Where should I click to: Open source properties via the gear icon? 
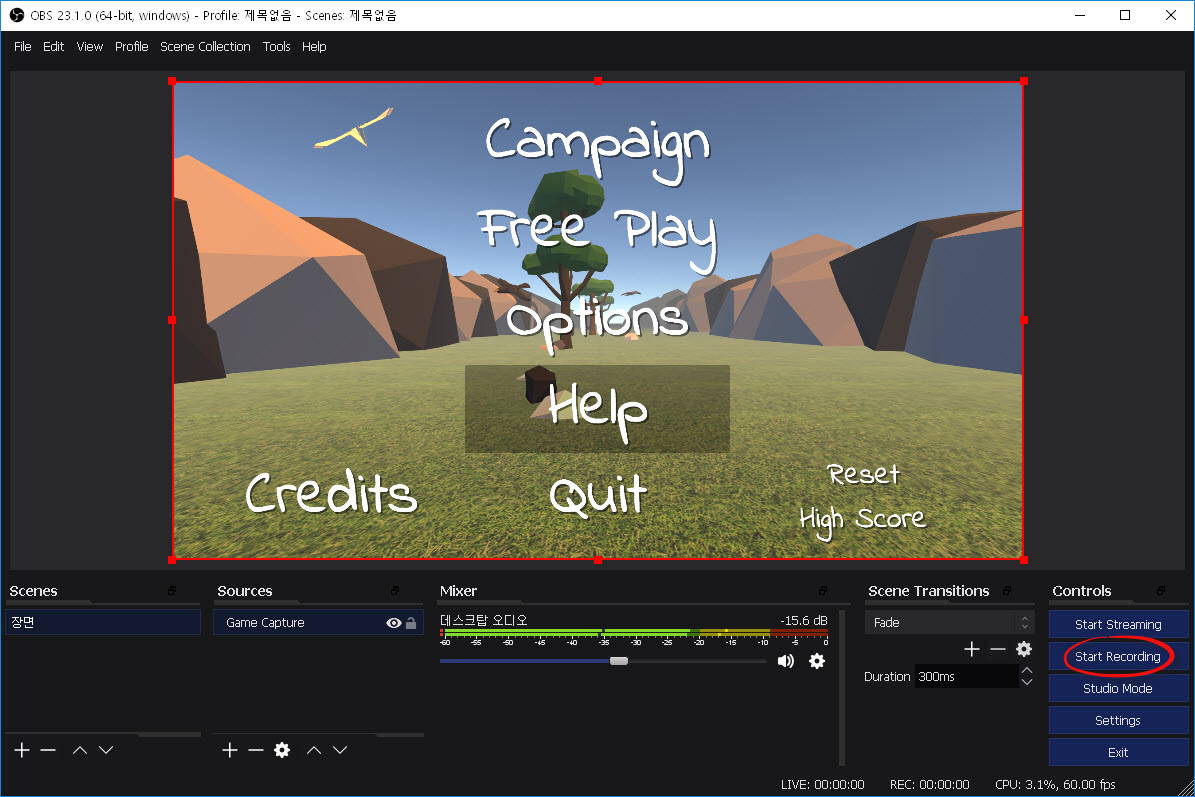coord(282,751)
